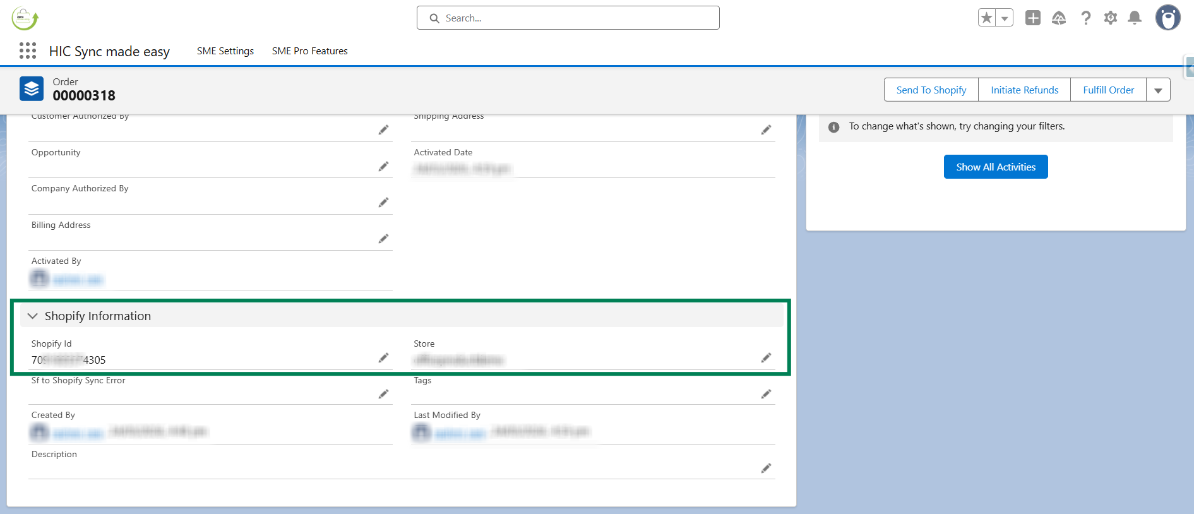
Task: Edit the Store field pencil icon
Action: 766,357
